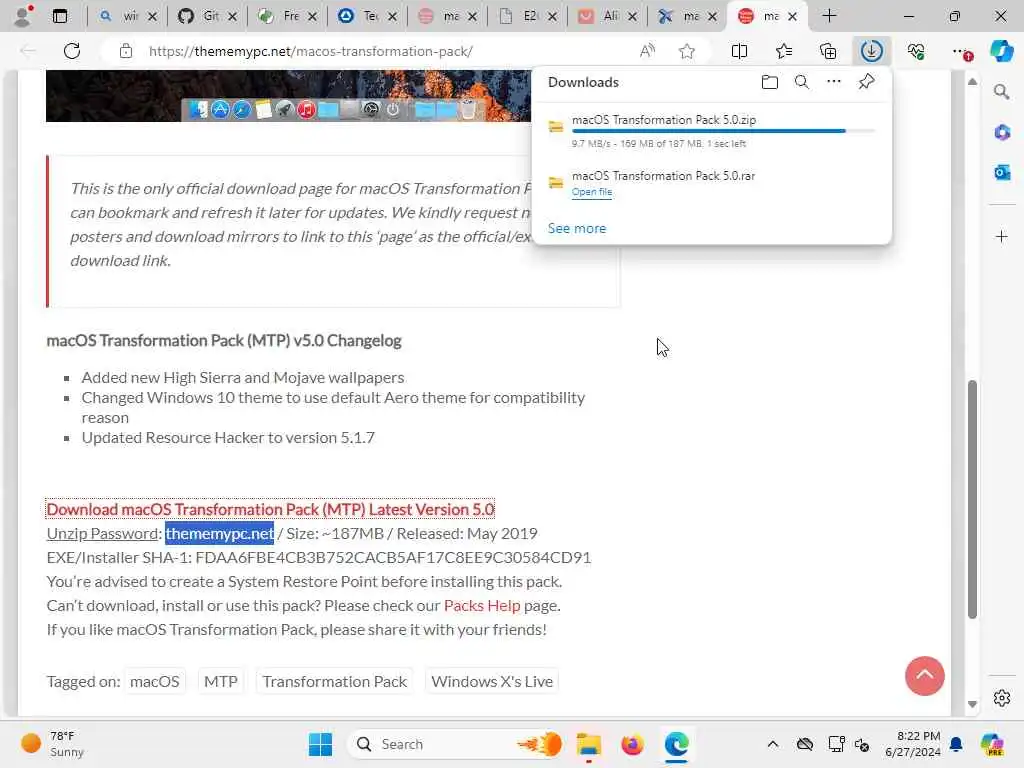The width and height of the screenshot is (1024, 768).
Task: Click the zip download progress bar
Action: (723, 131)
